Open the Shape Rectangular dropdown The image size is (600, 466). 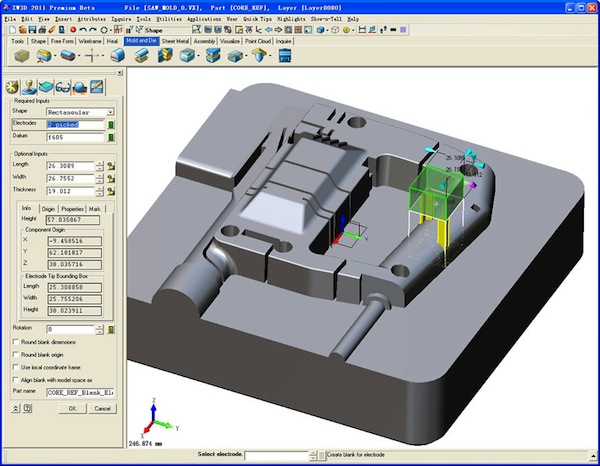point(110,112)
